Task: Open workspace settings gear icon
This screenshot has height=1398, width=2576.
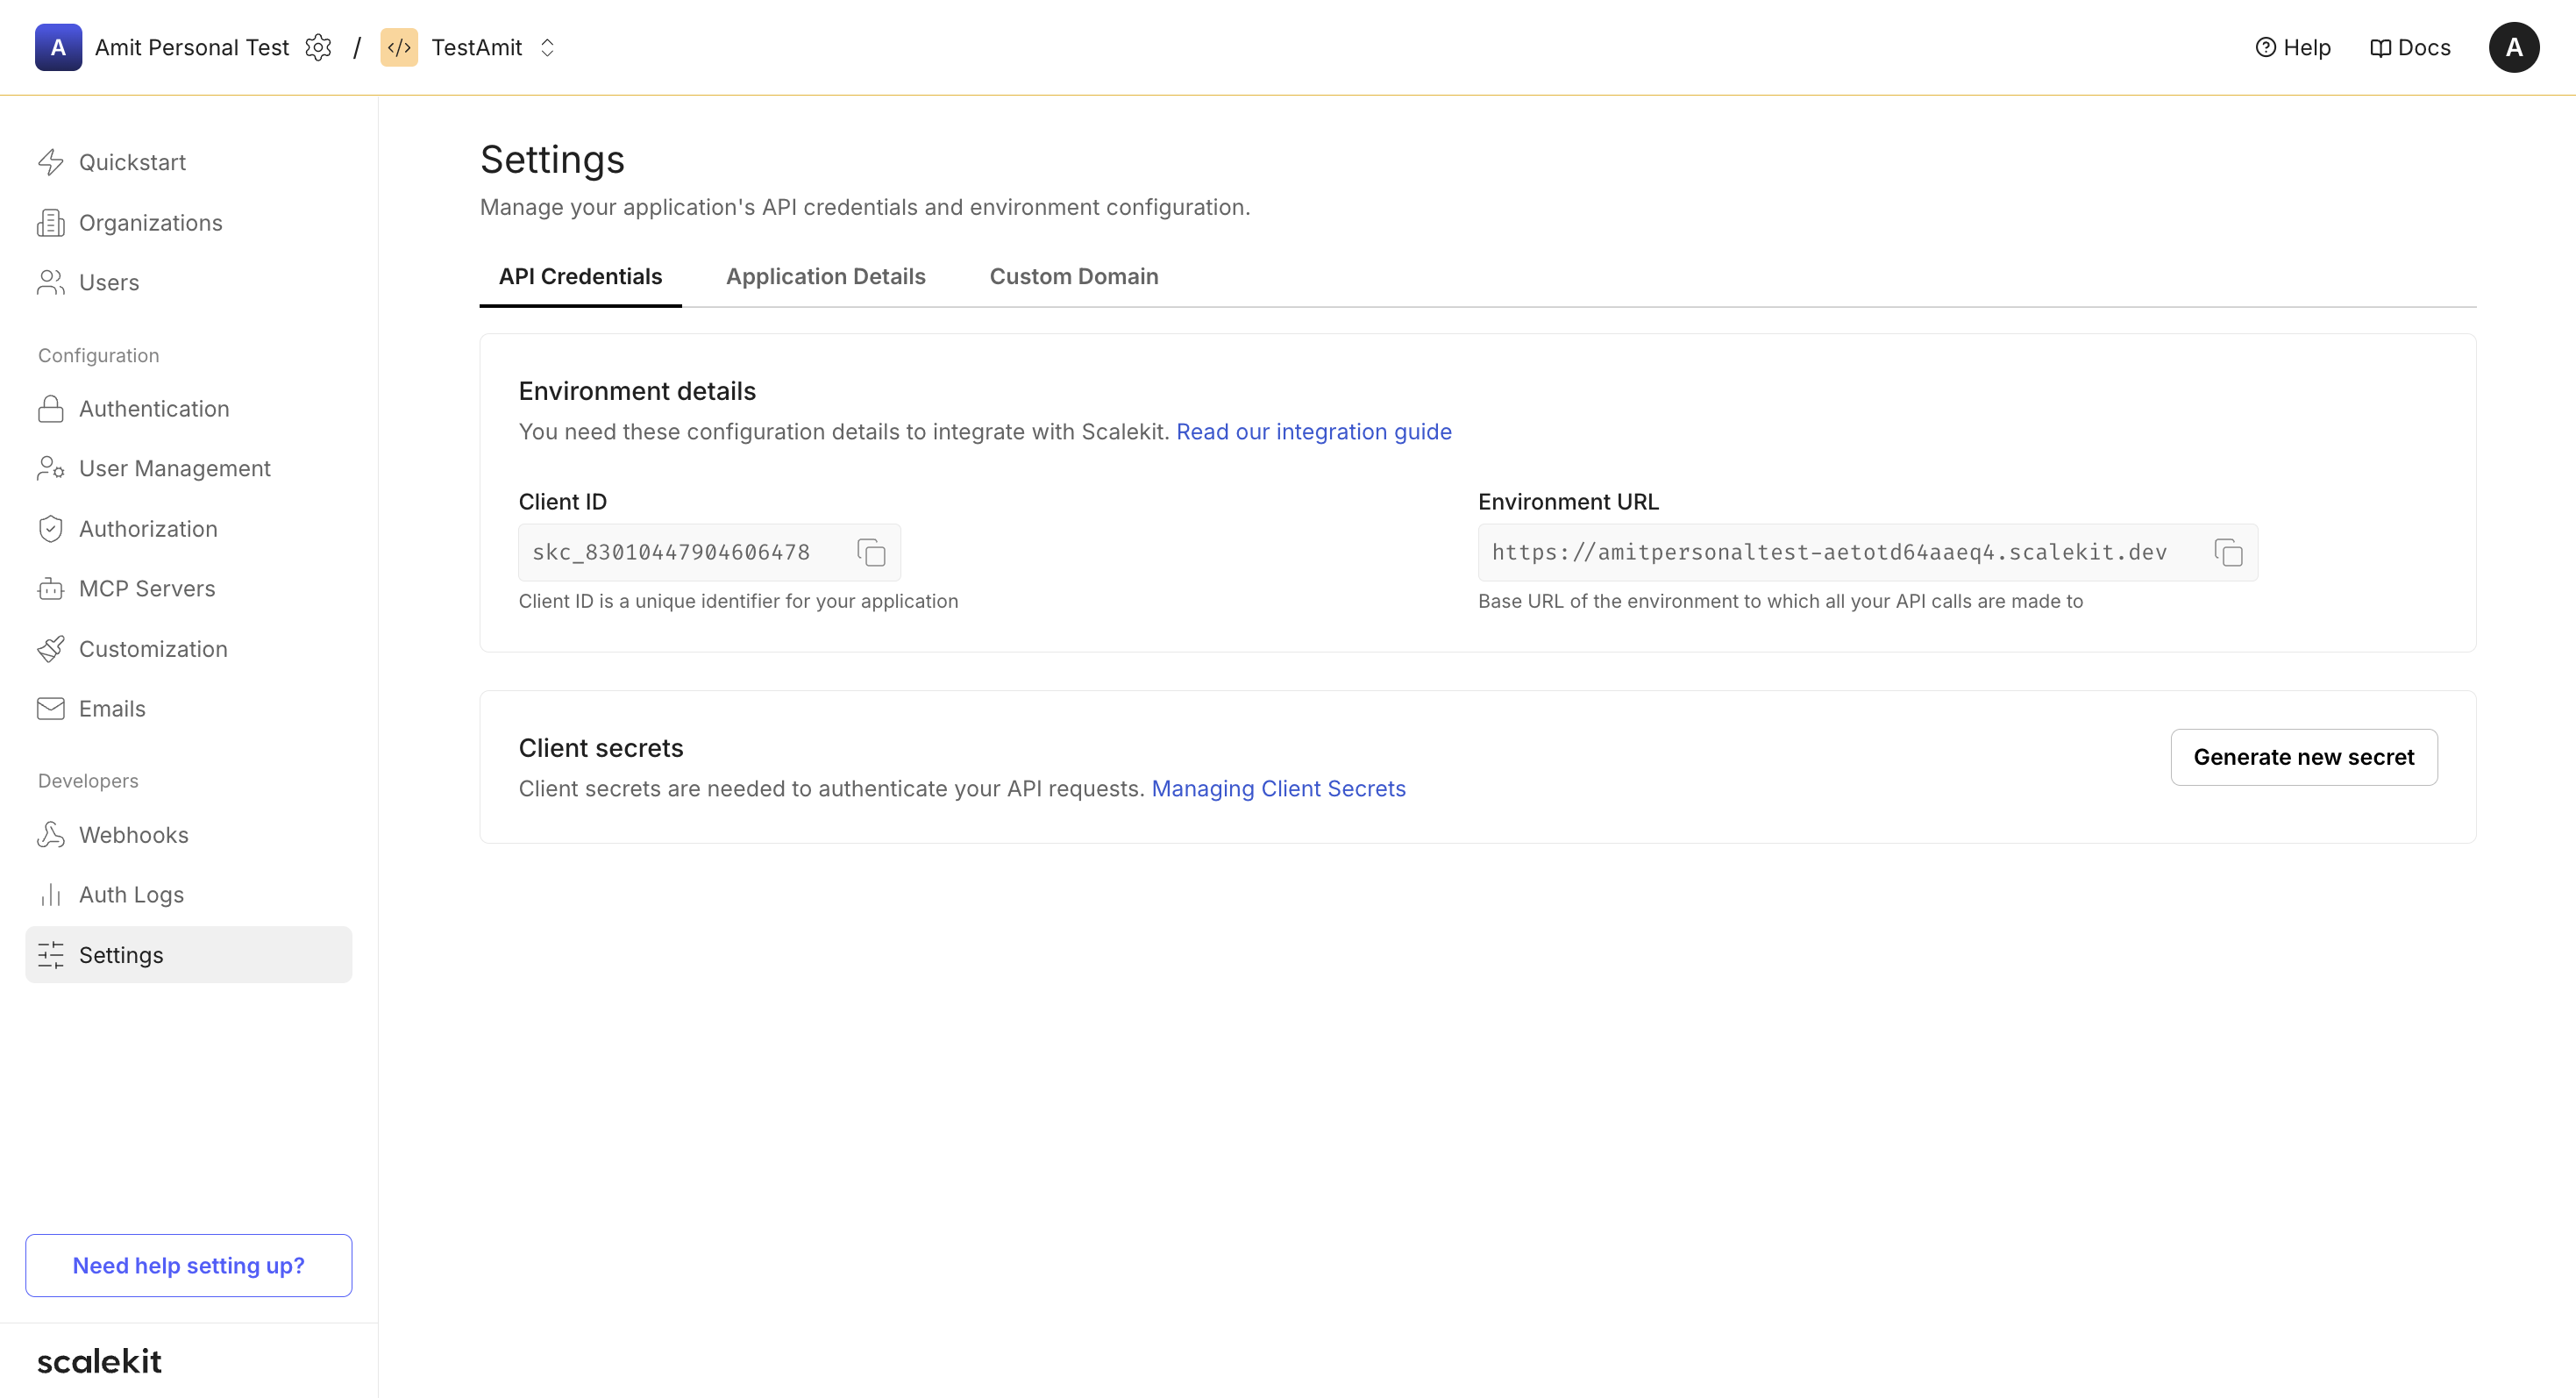Action: pyautogui.click(x=318, y=47)
